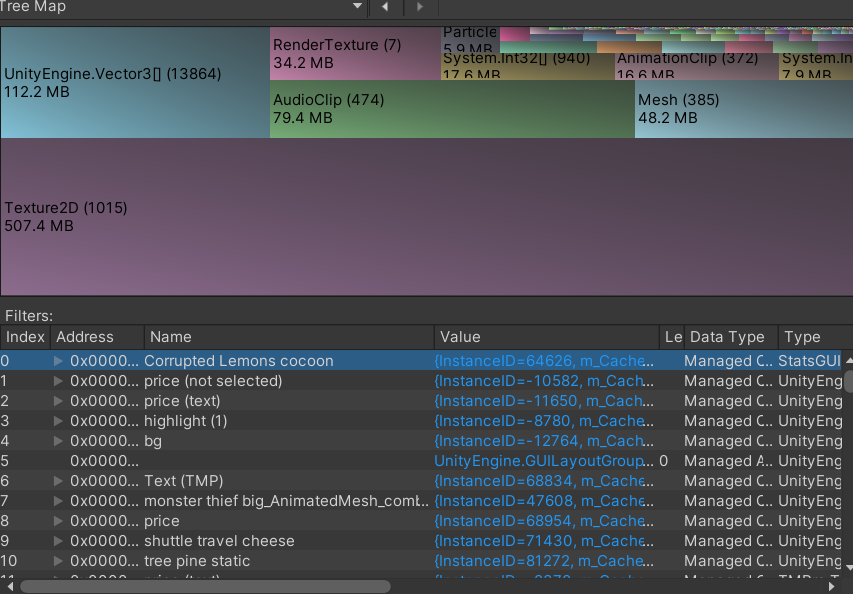Expand the tree pine static row

click(58, 561)
